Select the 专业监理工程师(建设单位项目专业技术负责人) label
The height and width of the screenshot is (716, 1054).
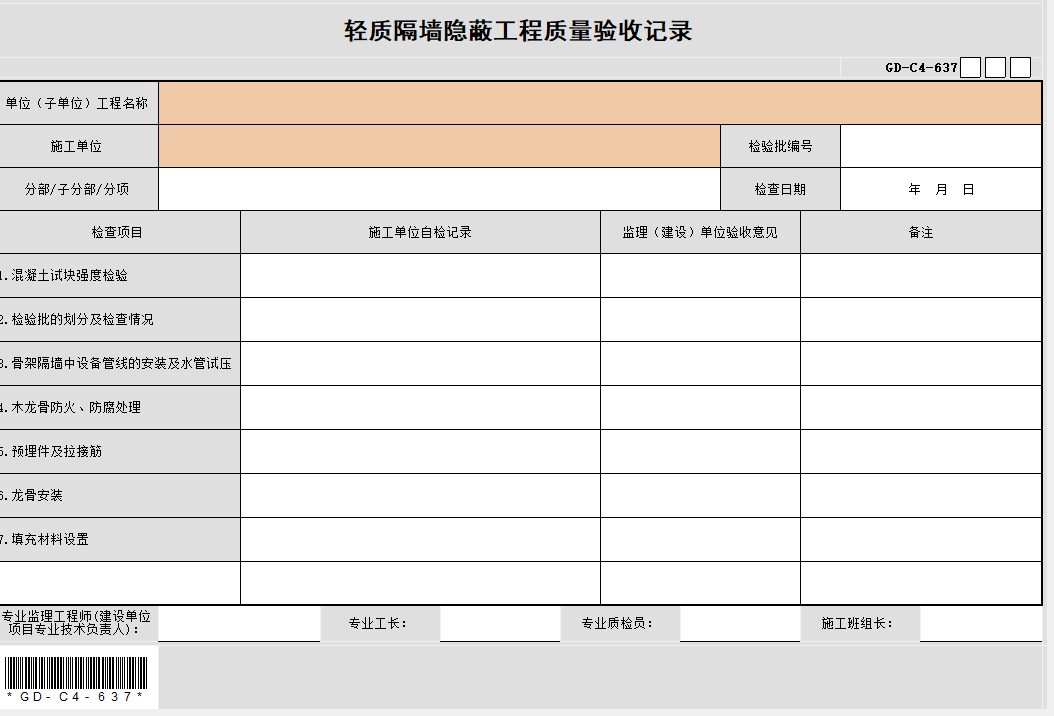pos(76,623)
